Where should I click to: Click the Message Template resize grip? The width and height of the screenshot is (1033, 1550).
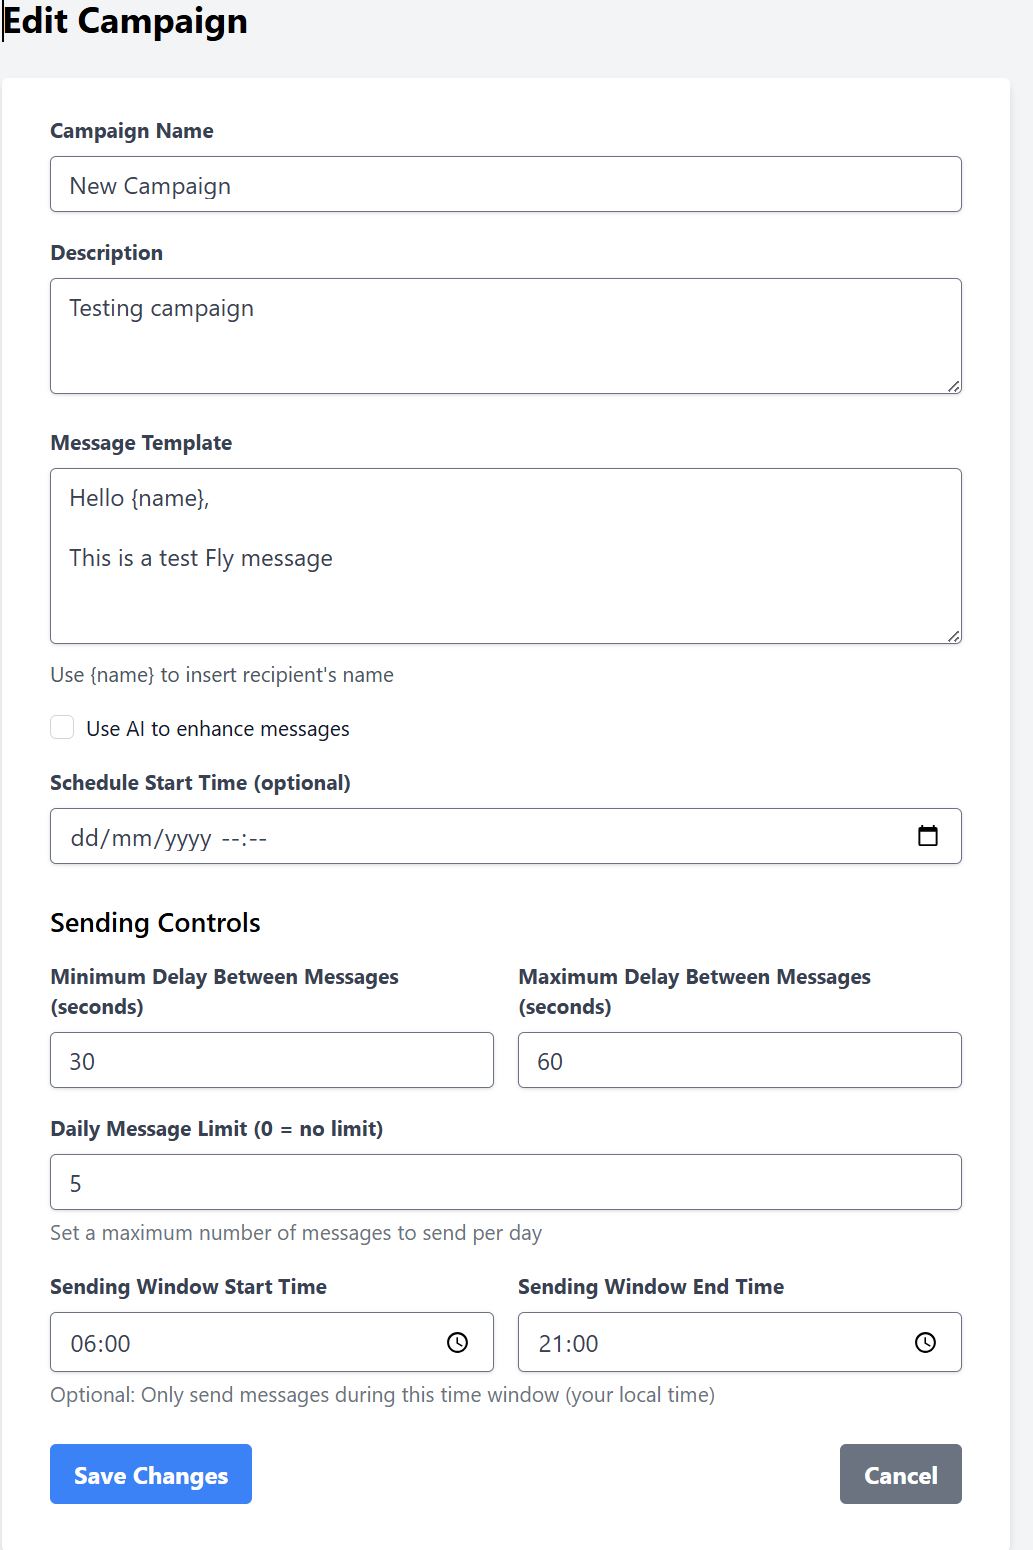click(x=953, y=636)
